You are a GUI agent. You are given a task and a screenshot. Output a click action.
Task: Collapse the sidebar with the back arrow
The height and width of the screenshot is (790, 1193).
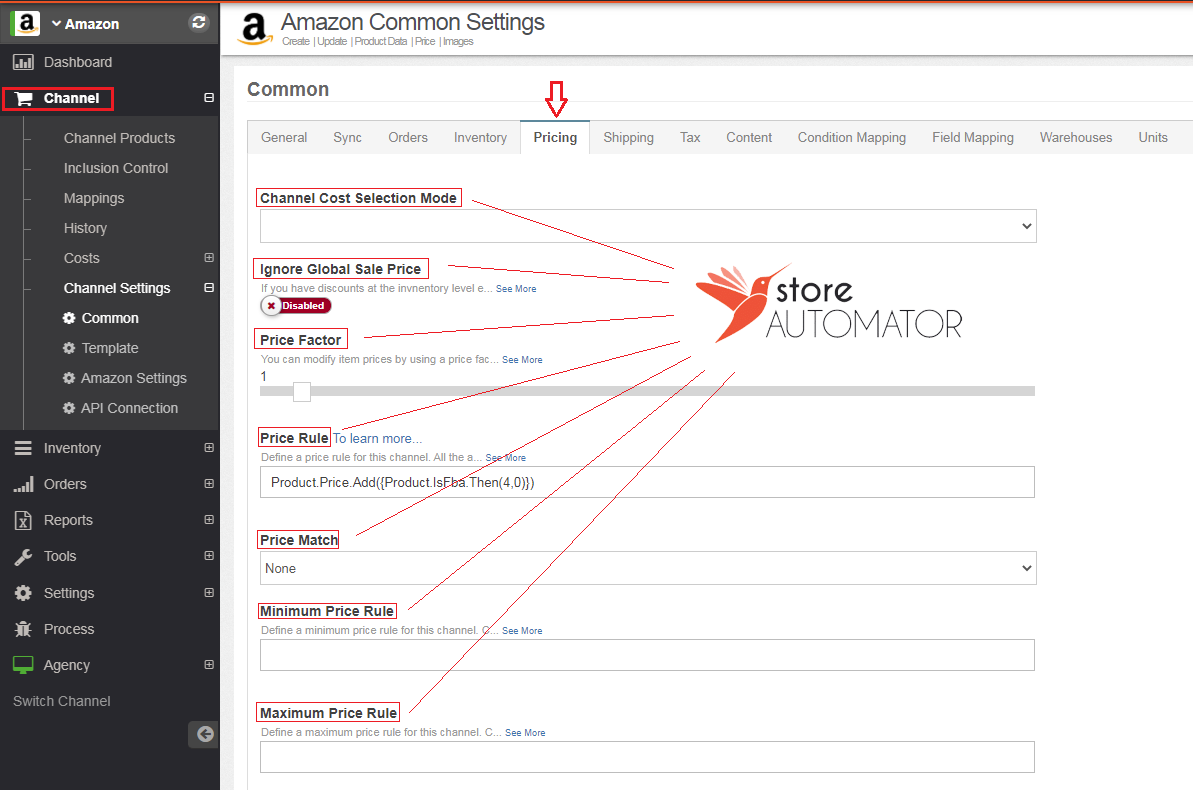point(205,734)
